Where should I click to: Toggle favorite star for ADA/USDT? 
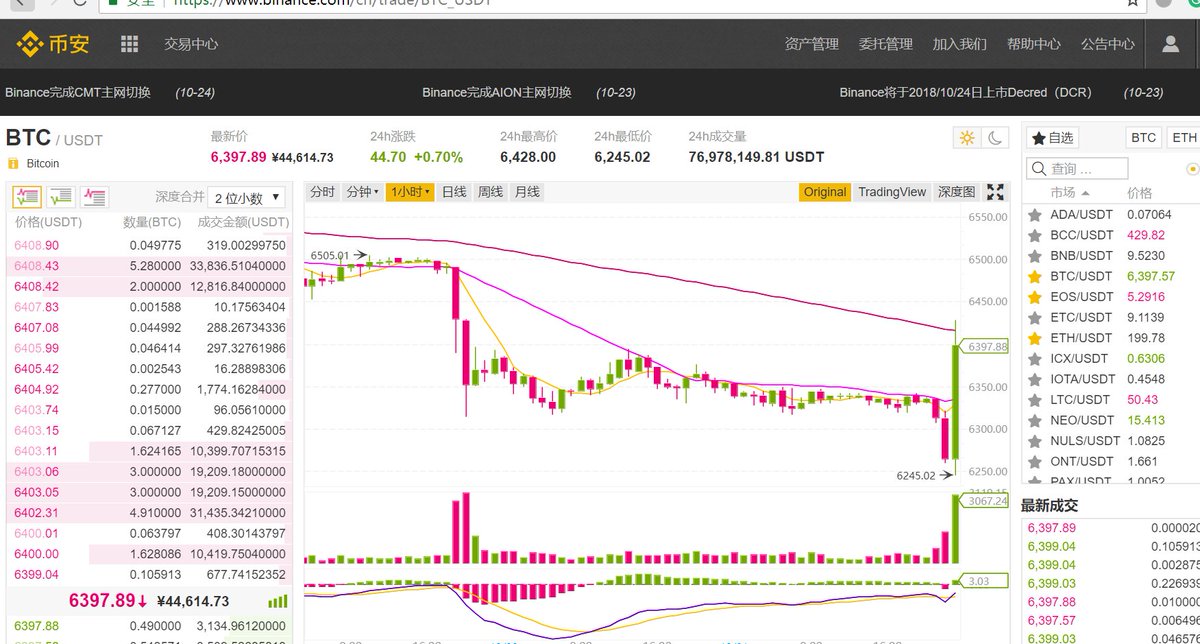tap(1034, 214)
